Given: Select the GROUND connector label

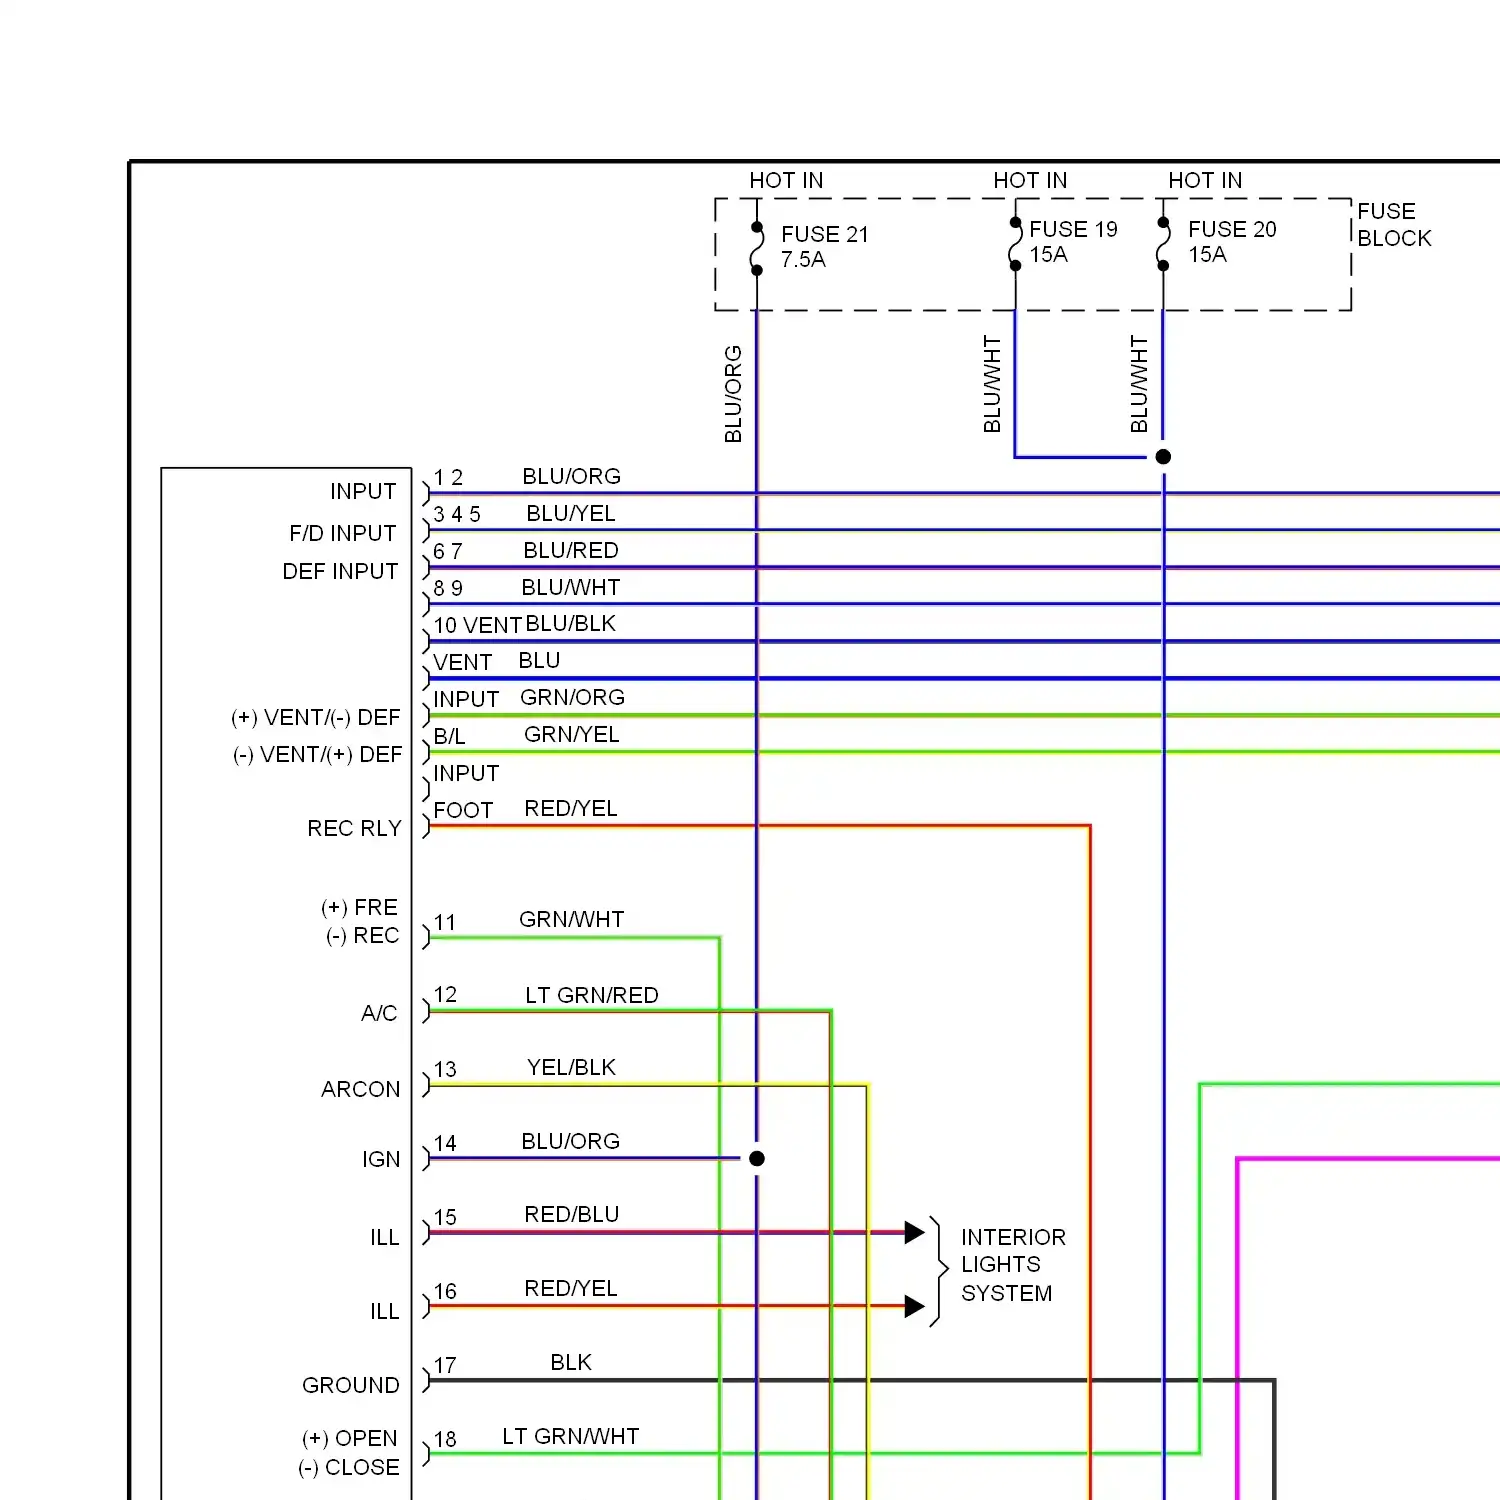Looking at the screenshot, I should (x=351, y=1385).
